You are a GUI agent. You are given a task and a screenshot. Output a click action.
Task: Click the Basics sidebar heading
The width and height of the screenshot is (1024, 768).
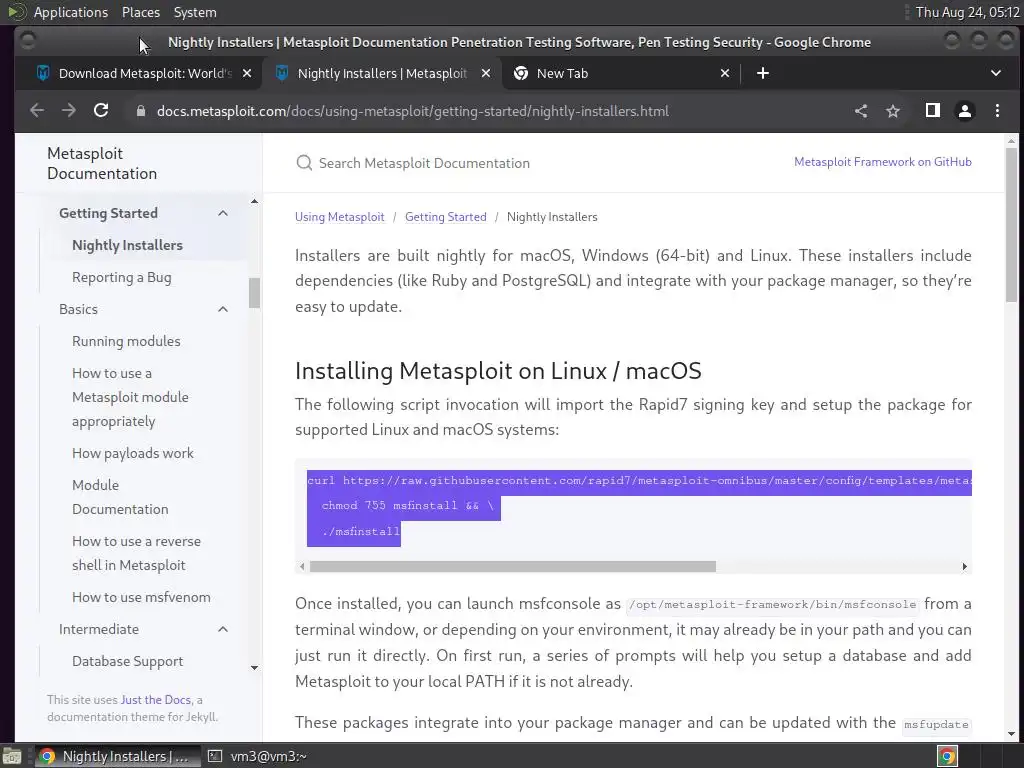click(78, 309)
